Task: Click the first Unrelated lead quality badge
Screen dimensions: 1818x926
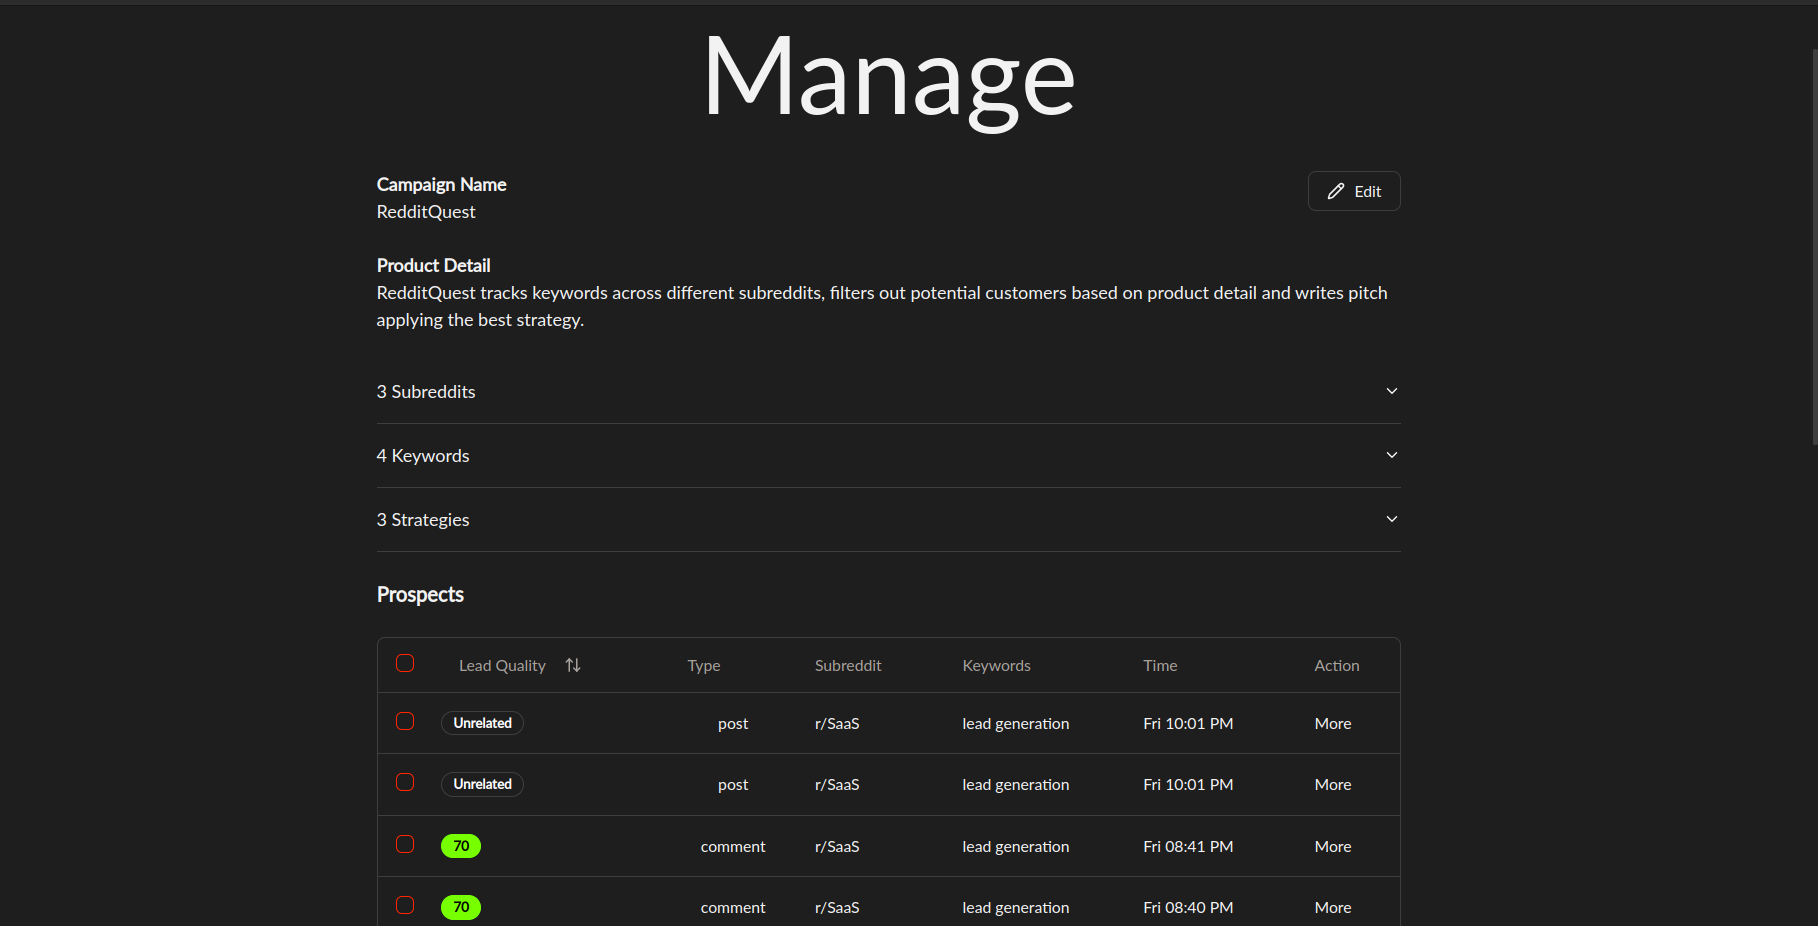Action: click(x=482, y=723)
